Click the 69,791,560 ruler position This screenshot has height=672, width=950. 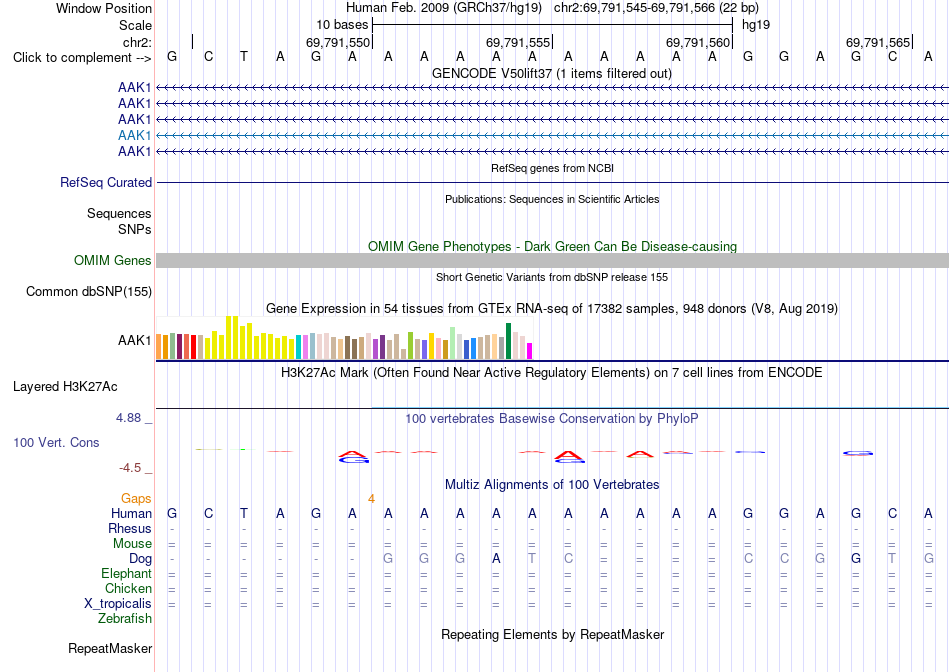click(x=698, y=42)
